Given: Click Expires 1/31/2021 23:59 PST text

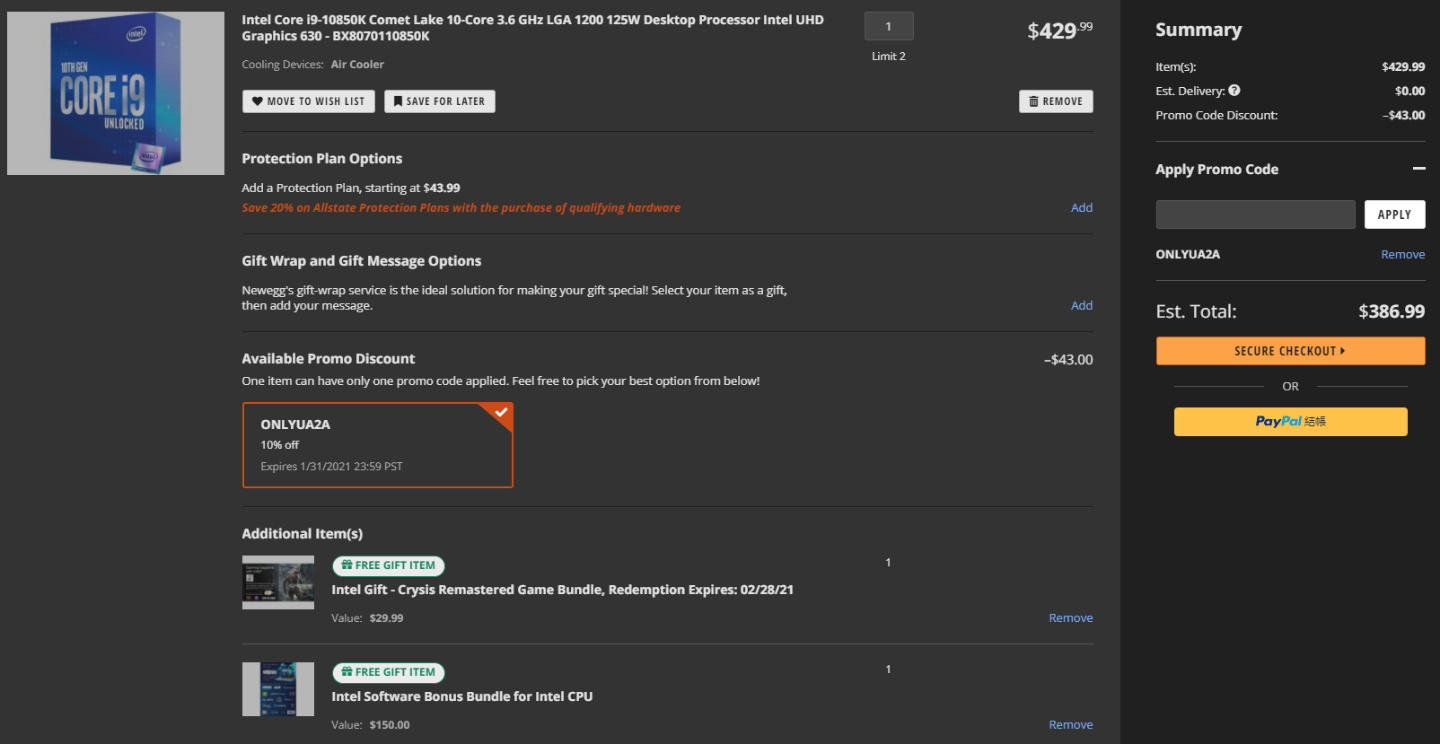Looking at the screenshot, I should coord(332,467).
